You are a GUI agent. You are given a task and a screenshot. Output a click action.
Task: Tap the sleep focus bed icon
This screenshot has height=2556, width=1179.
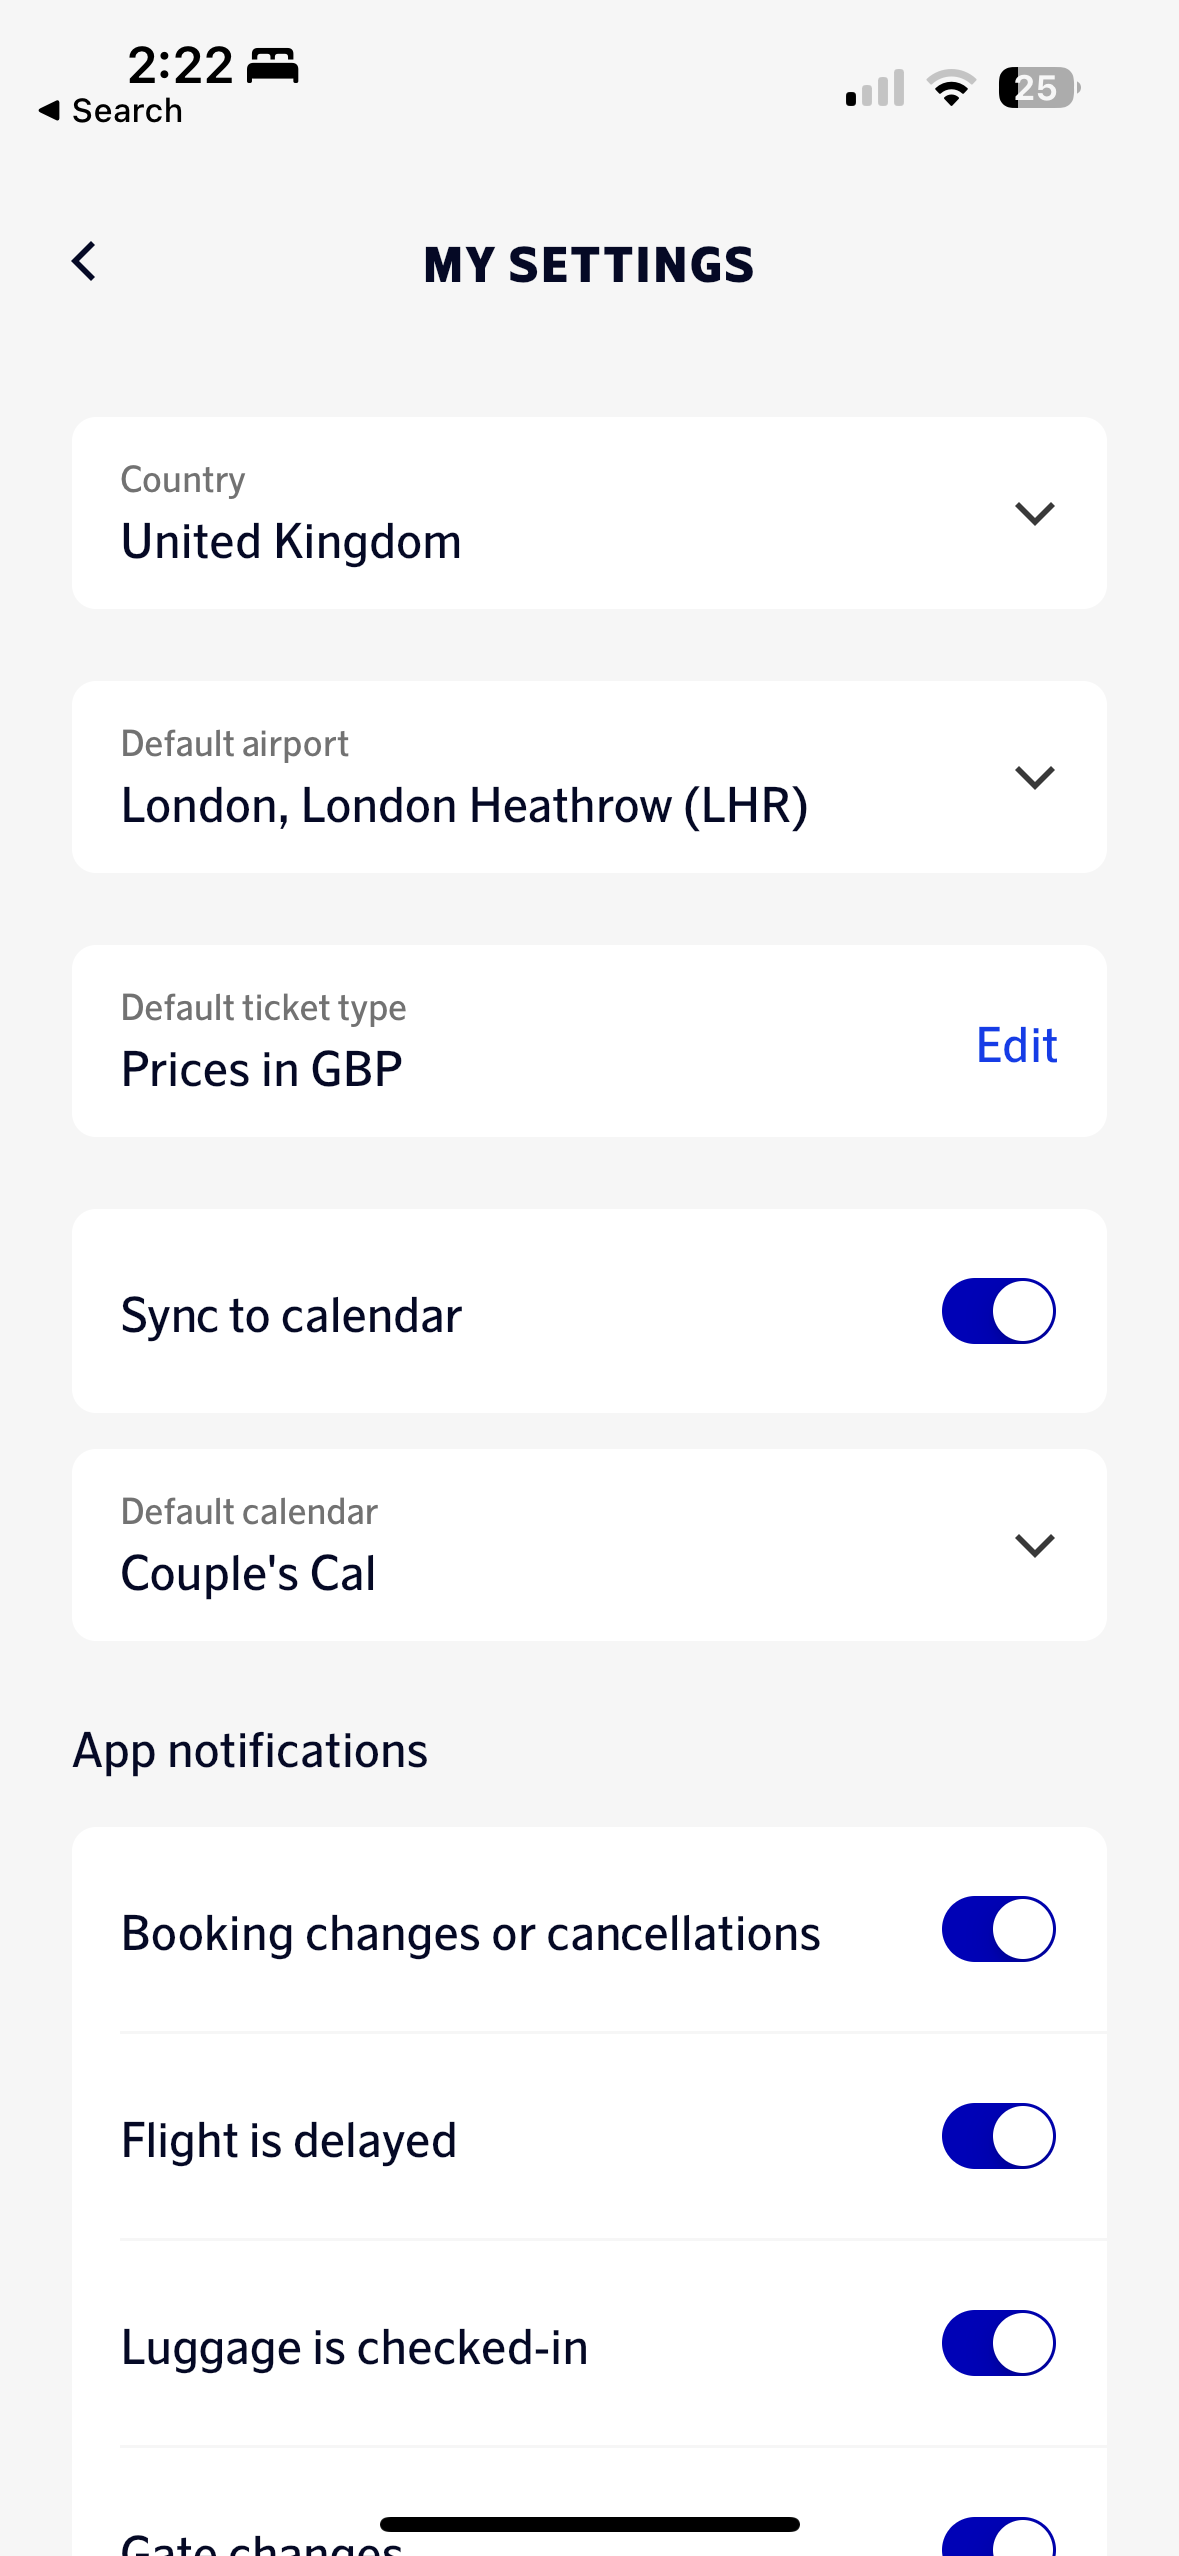pos(272,66)
